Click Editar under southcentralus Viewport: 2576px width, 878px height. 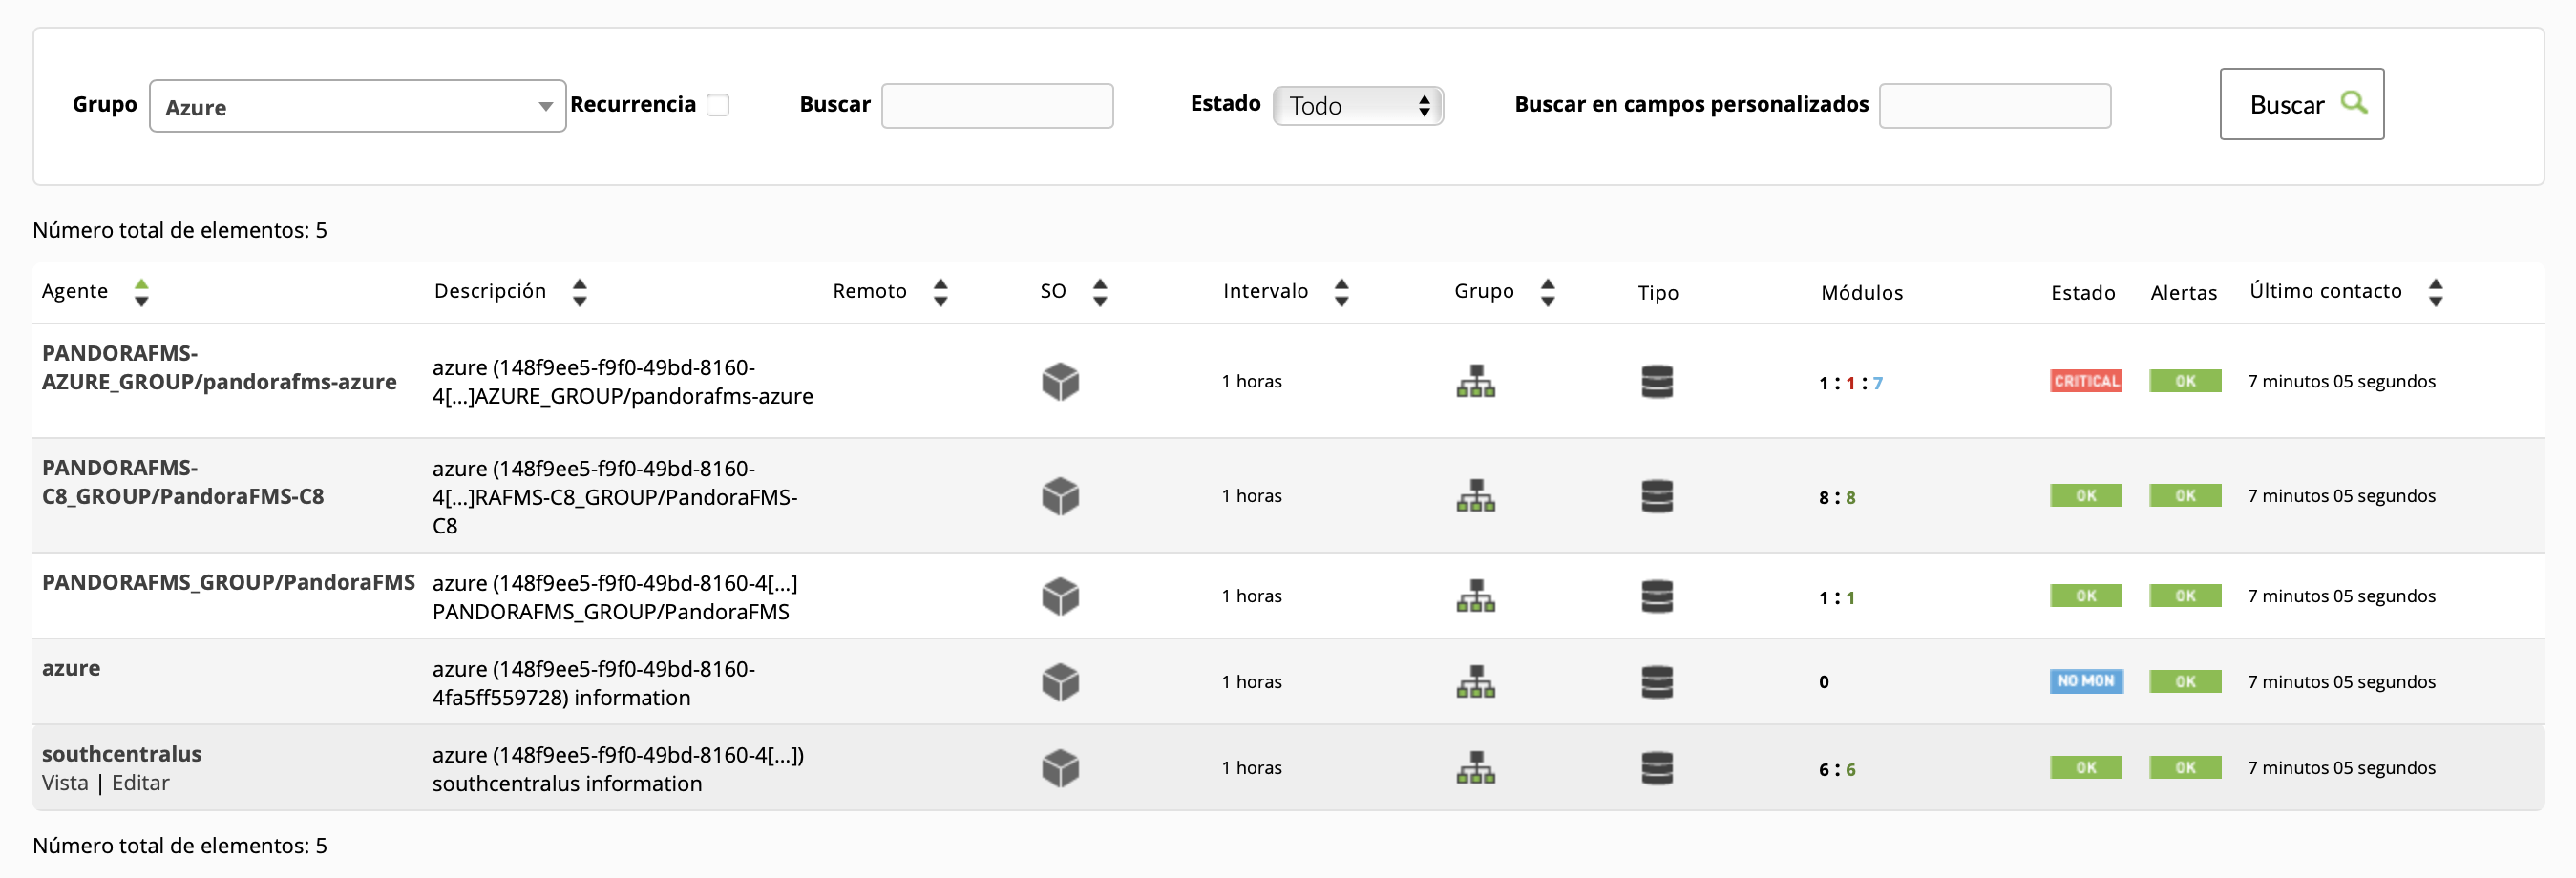pyautogui.click(x=140, y=783)
